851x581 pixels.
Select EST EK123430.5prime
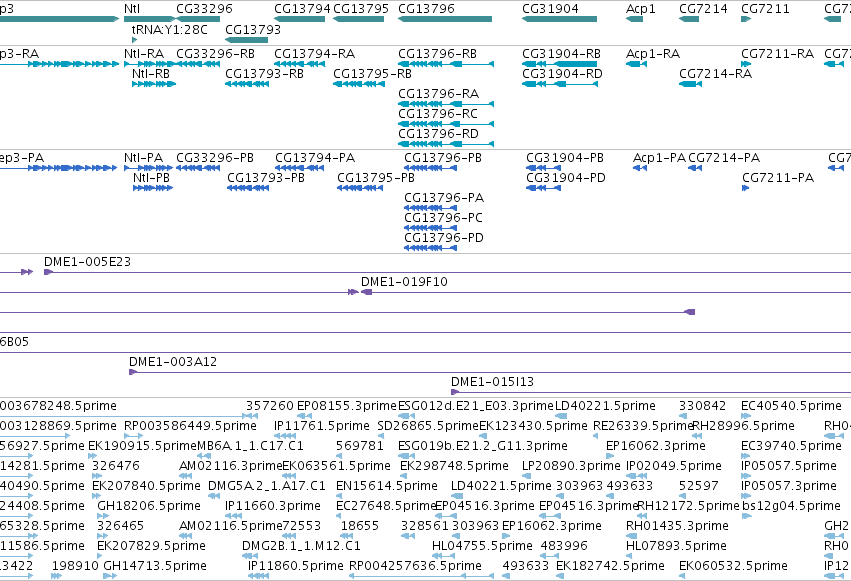click(x=533, y=426)
